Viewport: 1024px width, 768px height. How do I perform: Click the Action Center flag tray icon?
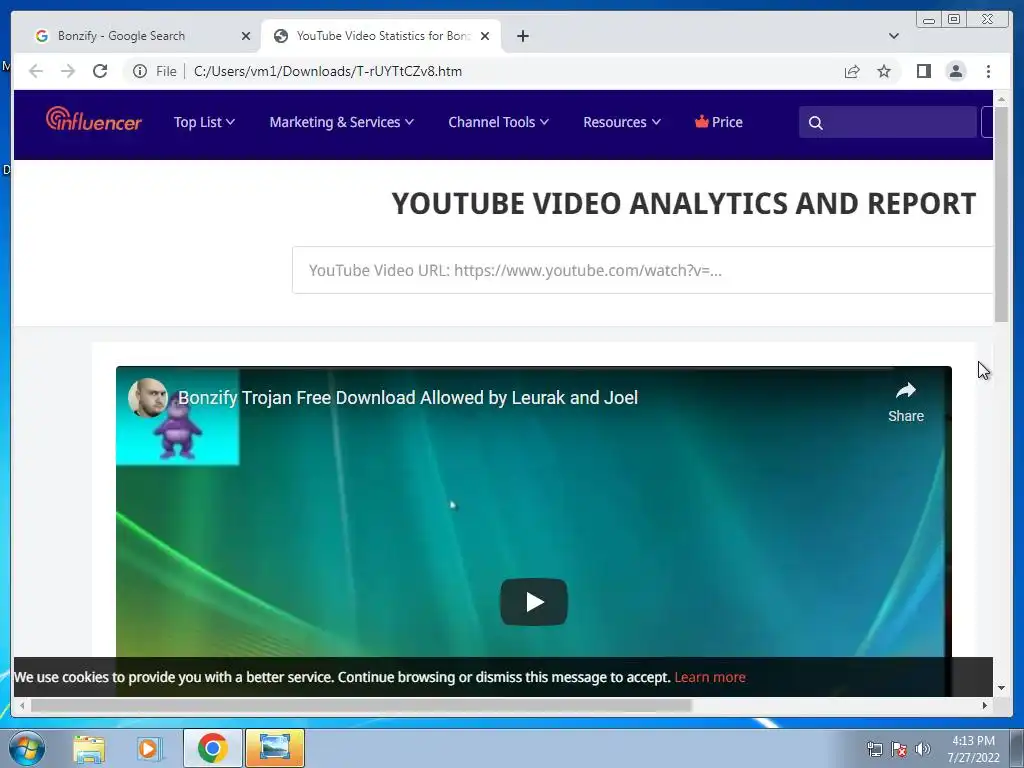click(899, 749)
